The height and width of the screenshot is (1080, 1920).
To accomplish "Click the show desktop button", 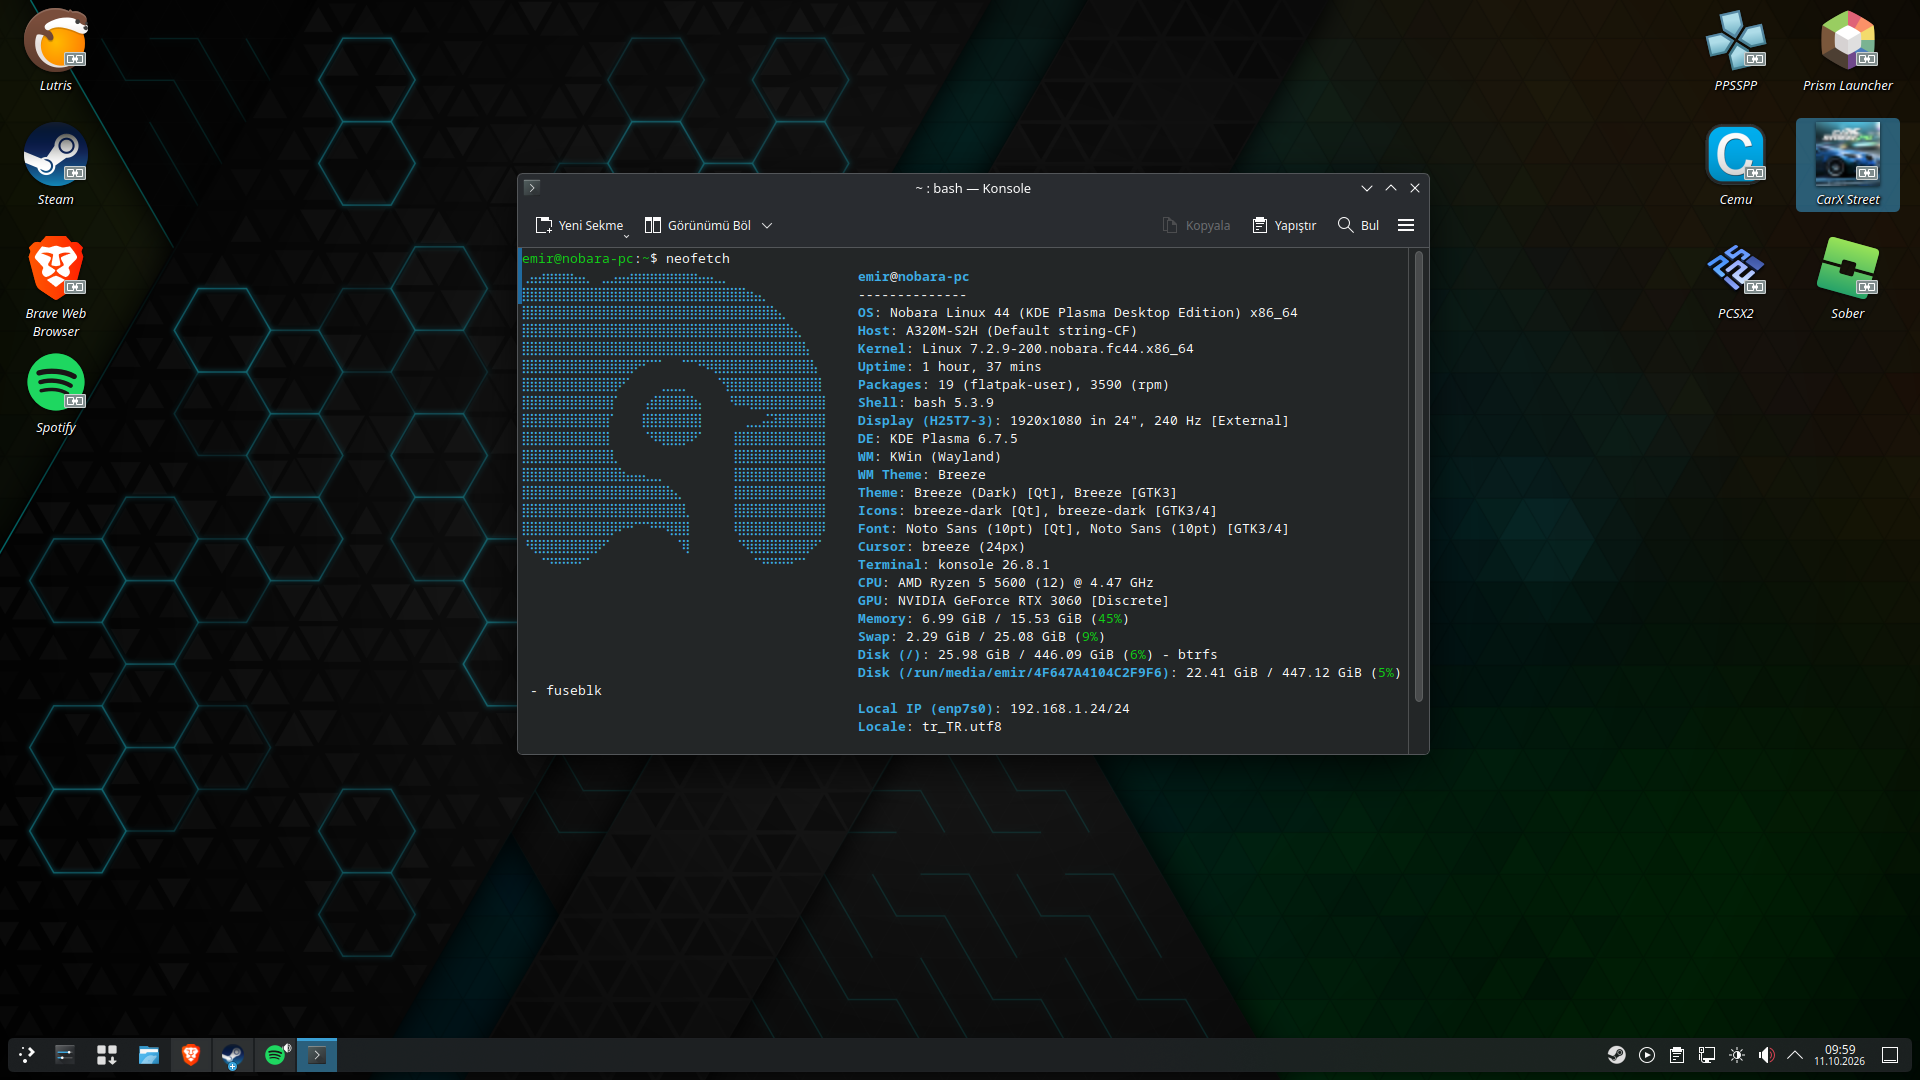I will tap(1890, 1055).
